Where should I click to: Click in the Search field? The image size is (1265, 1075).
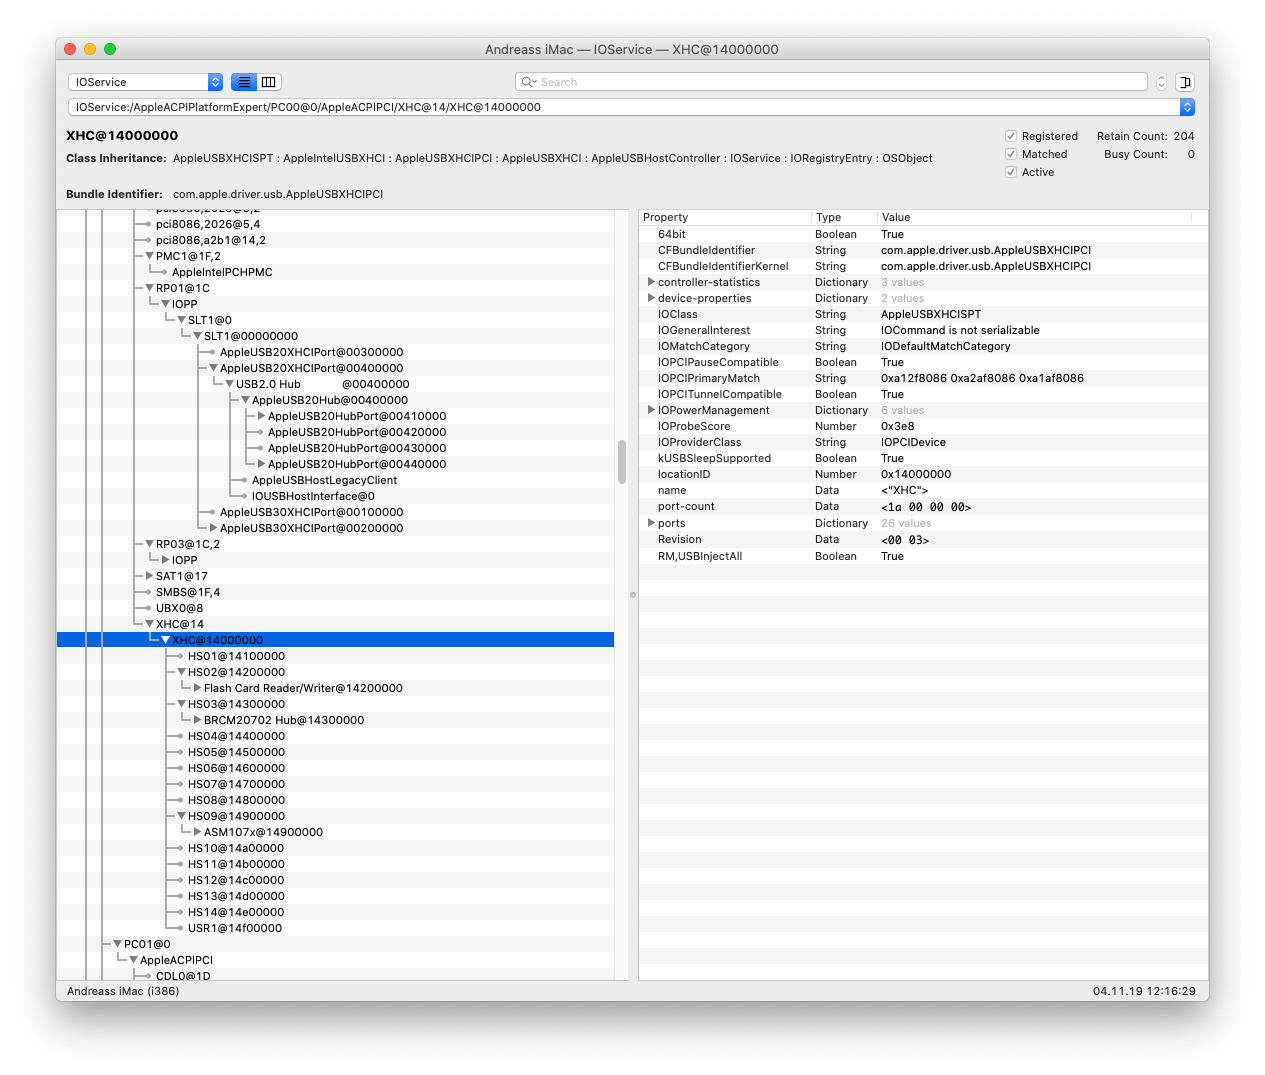pyautogui.click(x=831, y=82)
